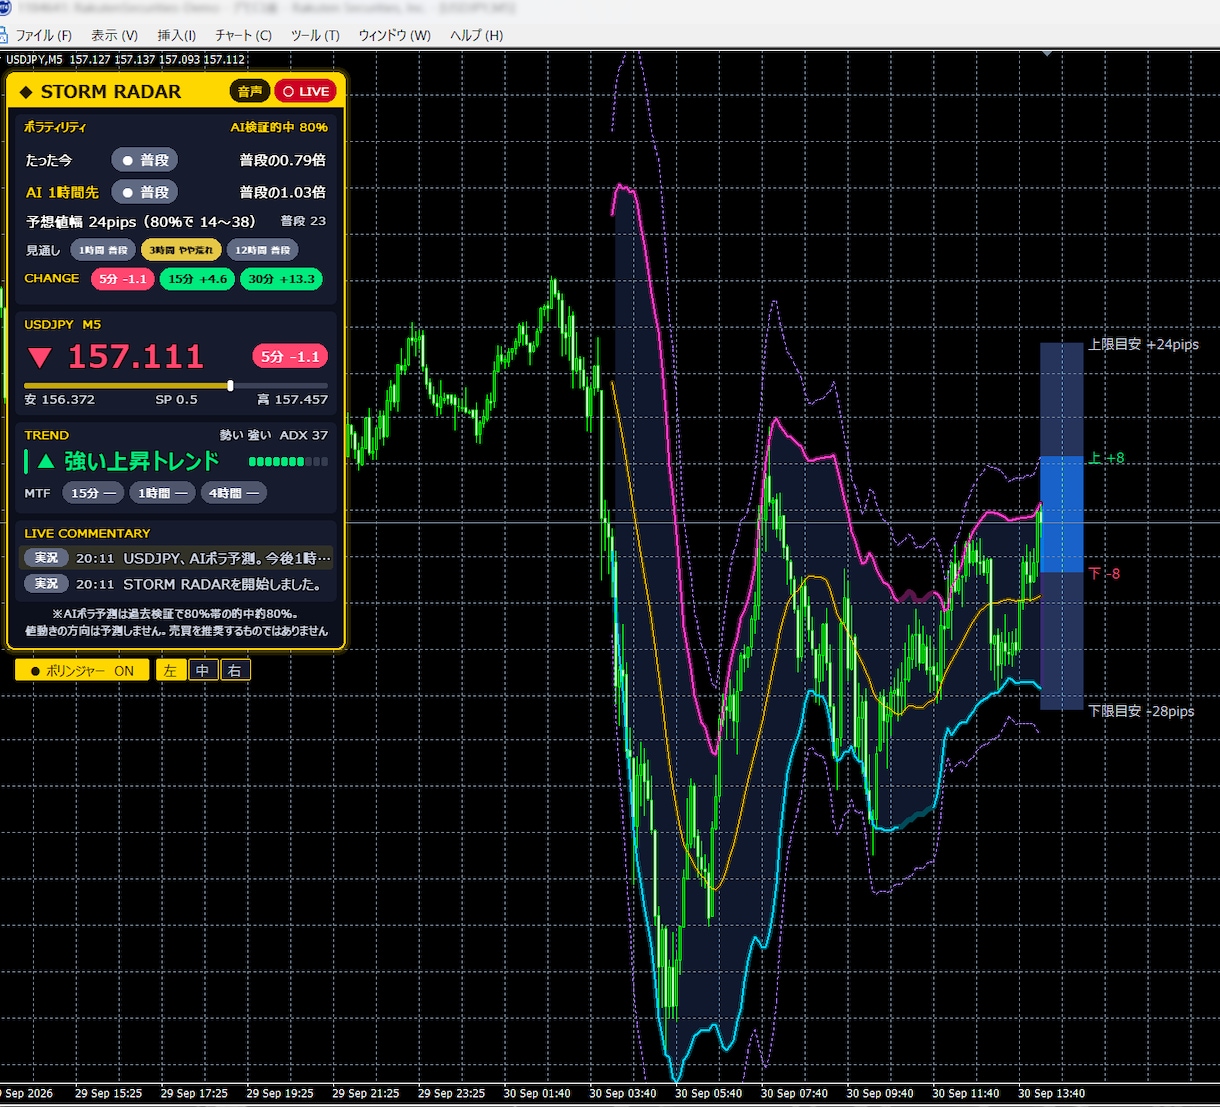Click the '下限目安 -28pips' chart label
Screen dimensions: 1220x1107
[1141, 711]
